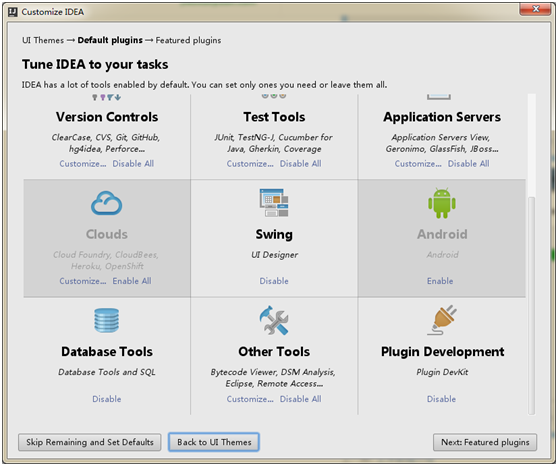
Task: Click the IntelliJ IDEA title bar icon
Action: [13, 12]
